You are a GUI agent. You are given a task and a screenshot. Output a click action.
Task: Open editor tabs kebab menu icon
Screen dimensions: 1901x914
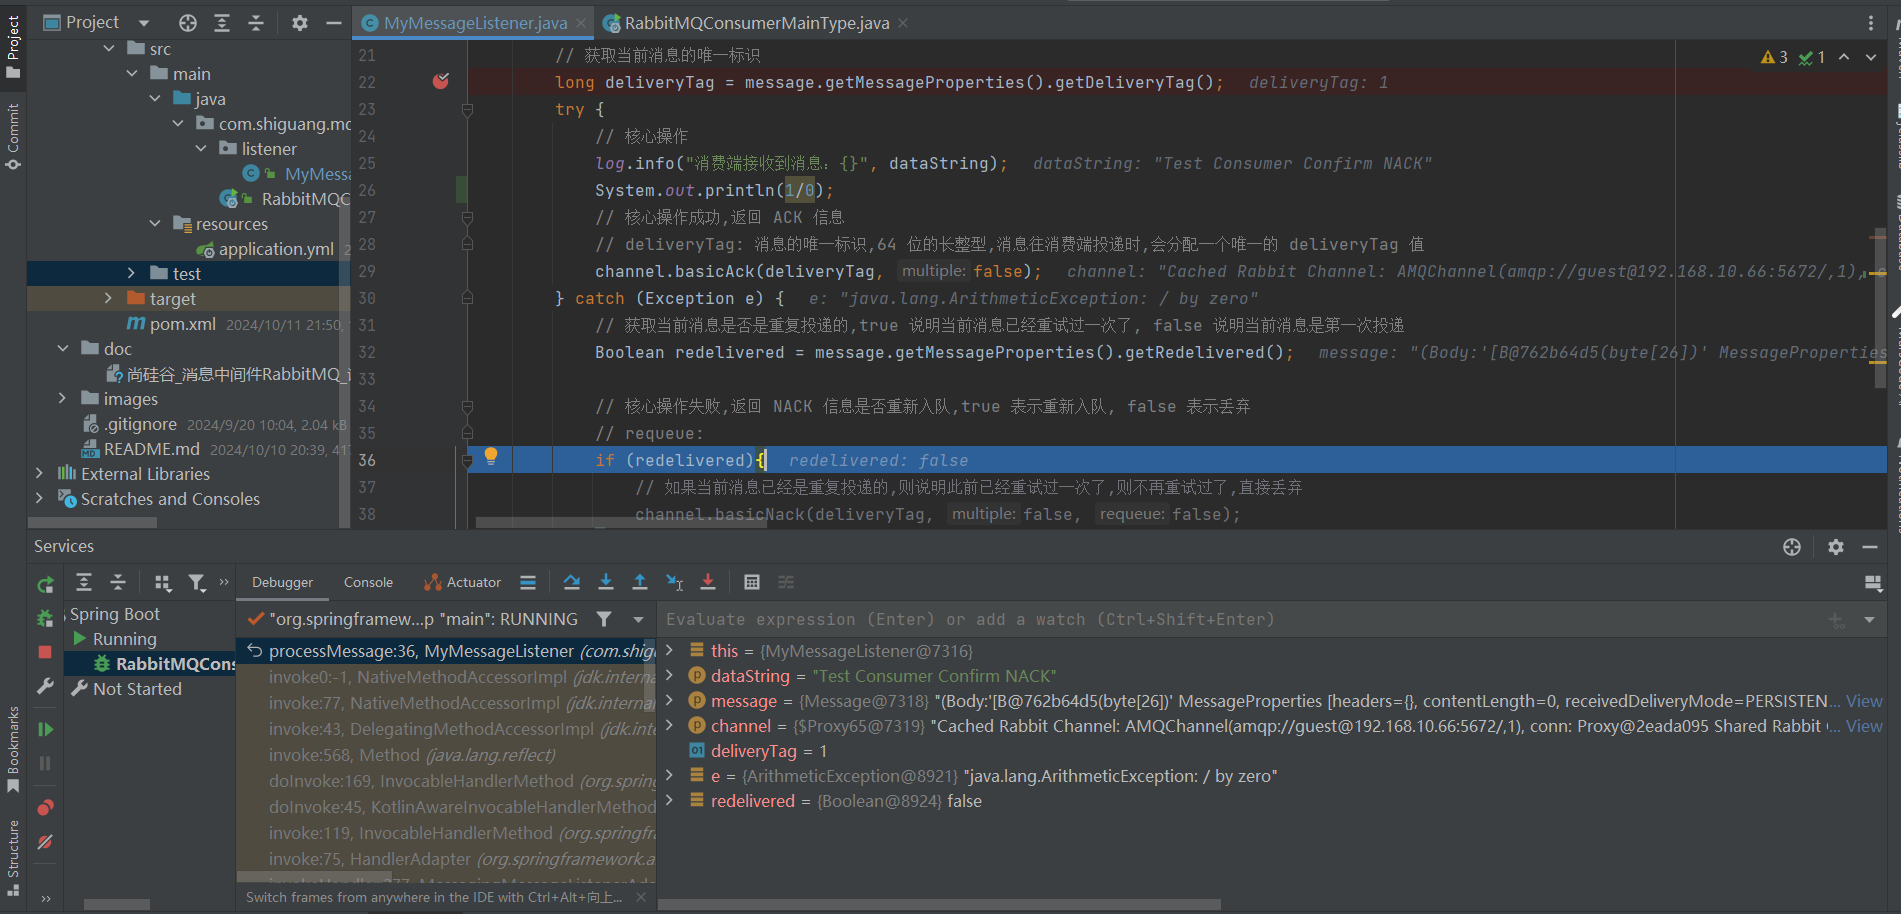[x=1871, y=22]
